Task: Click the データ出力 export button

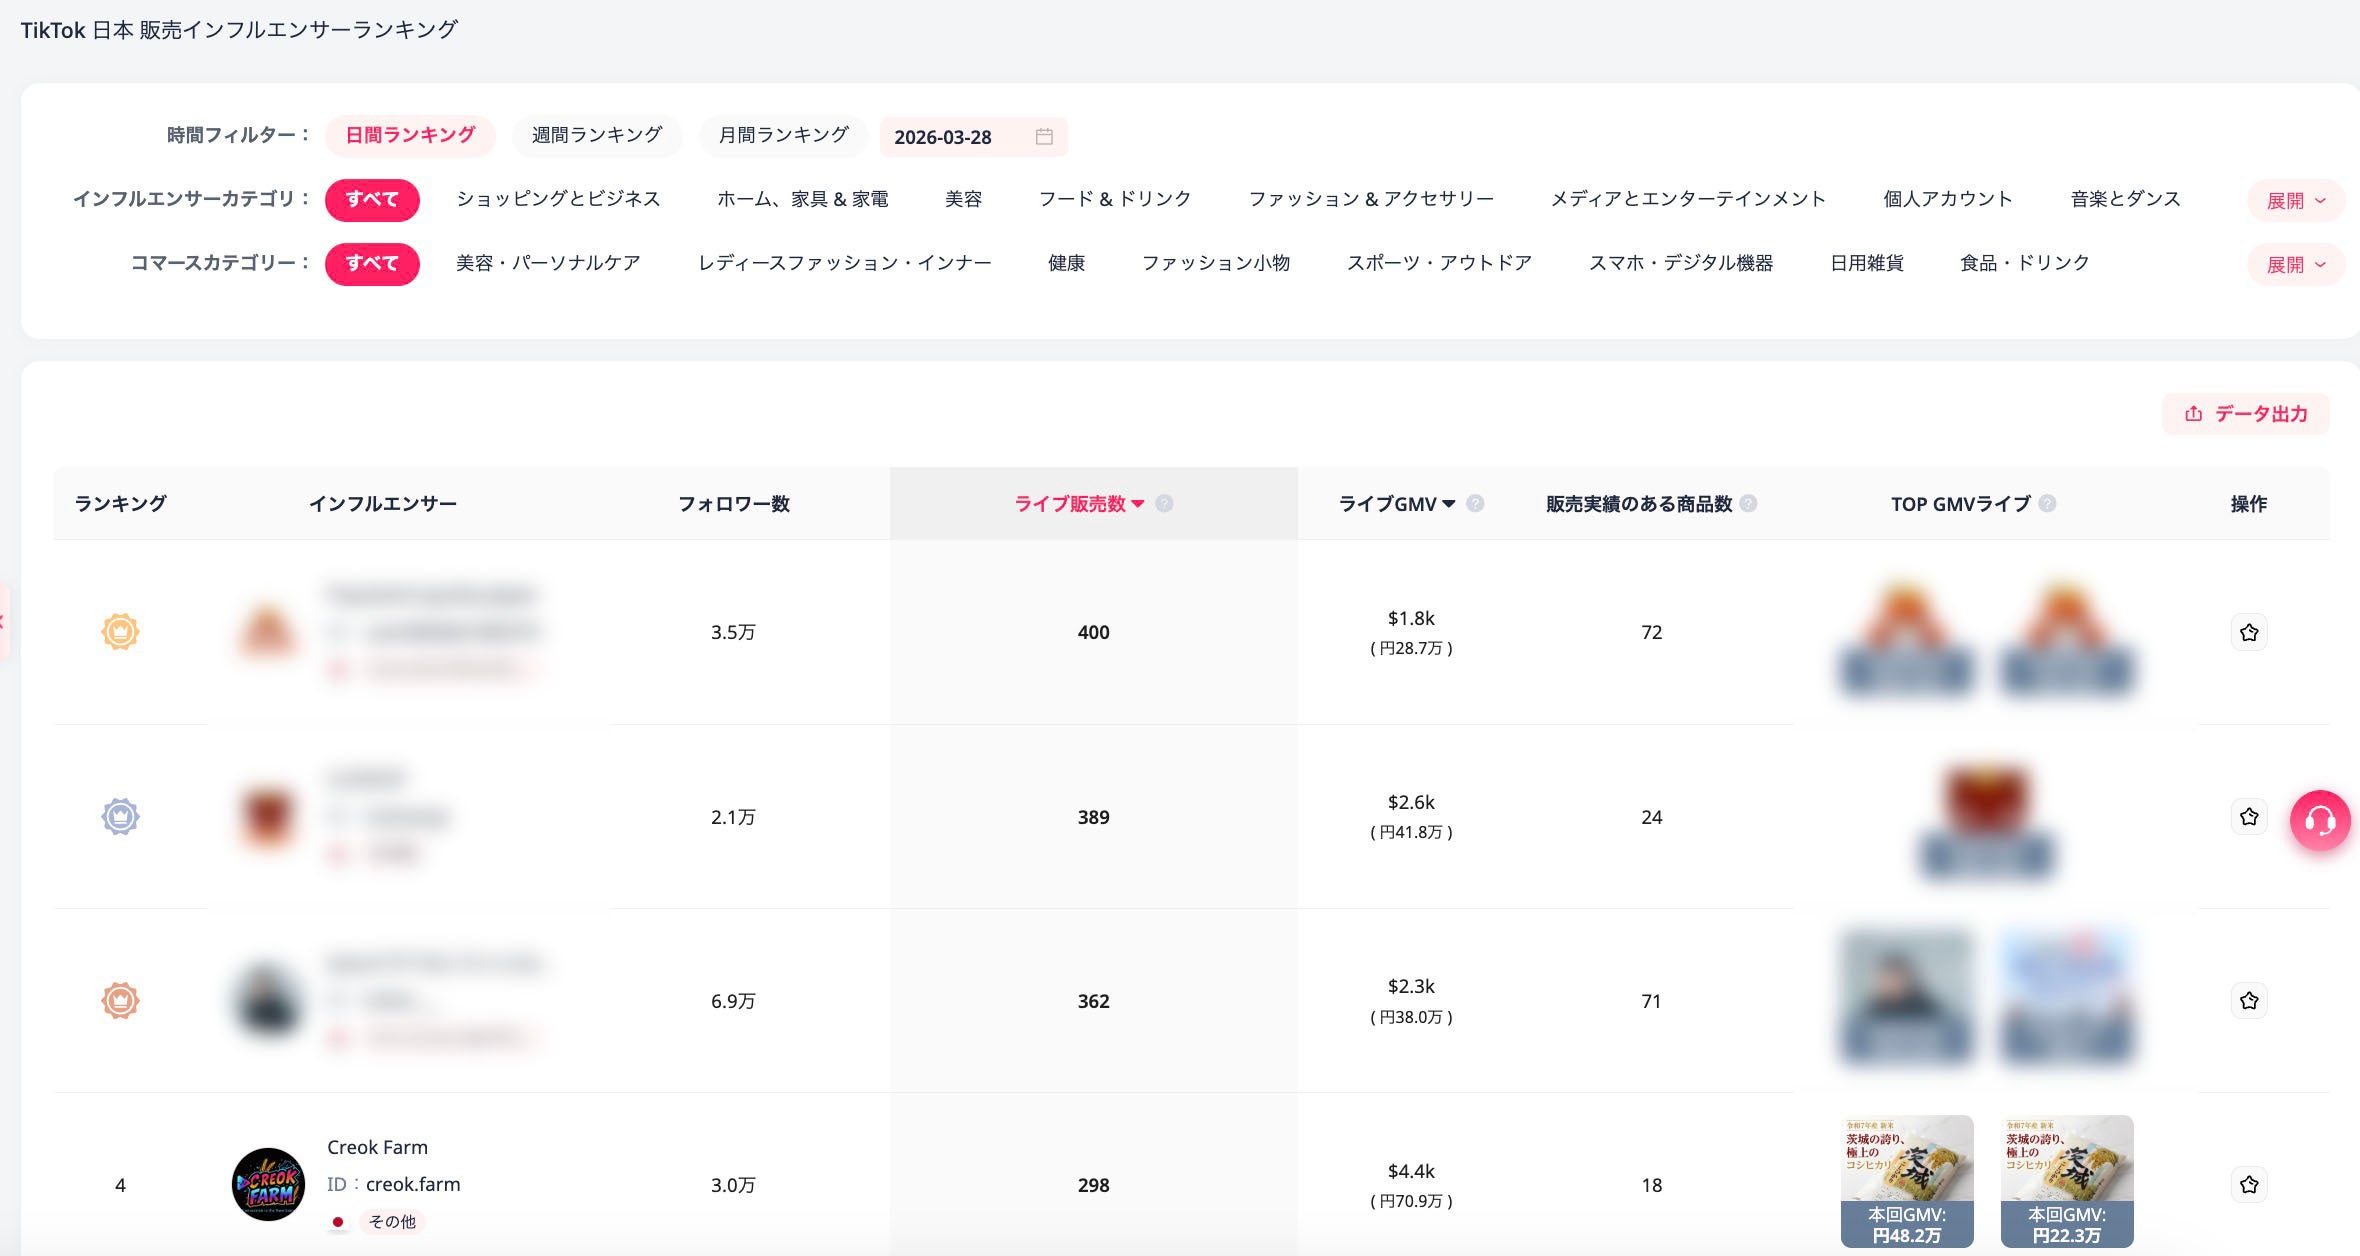Action: pos(2246,414)
